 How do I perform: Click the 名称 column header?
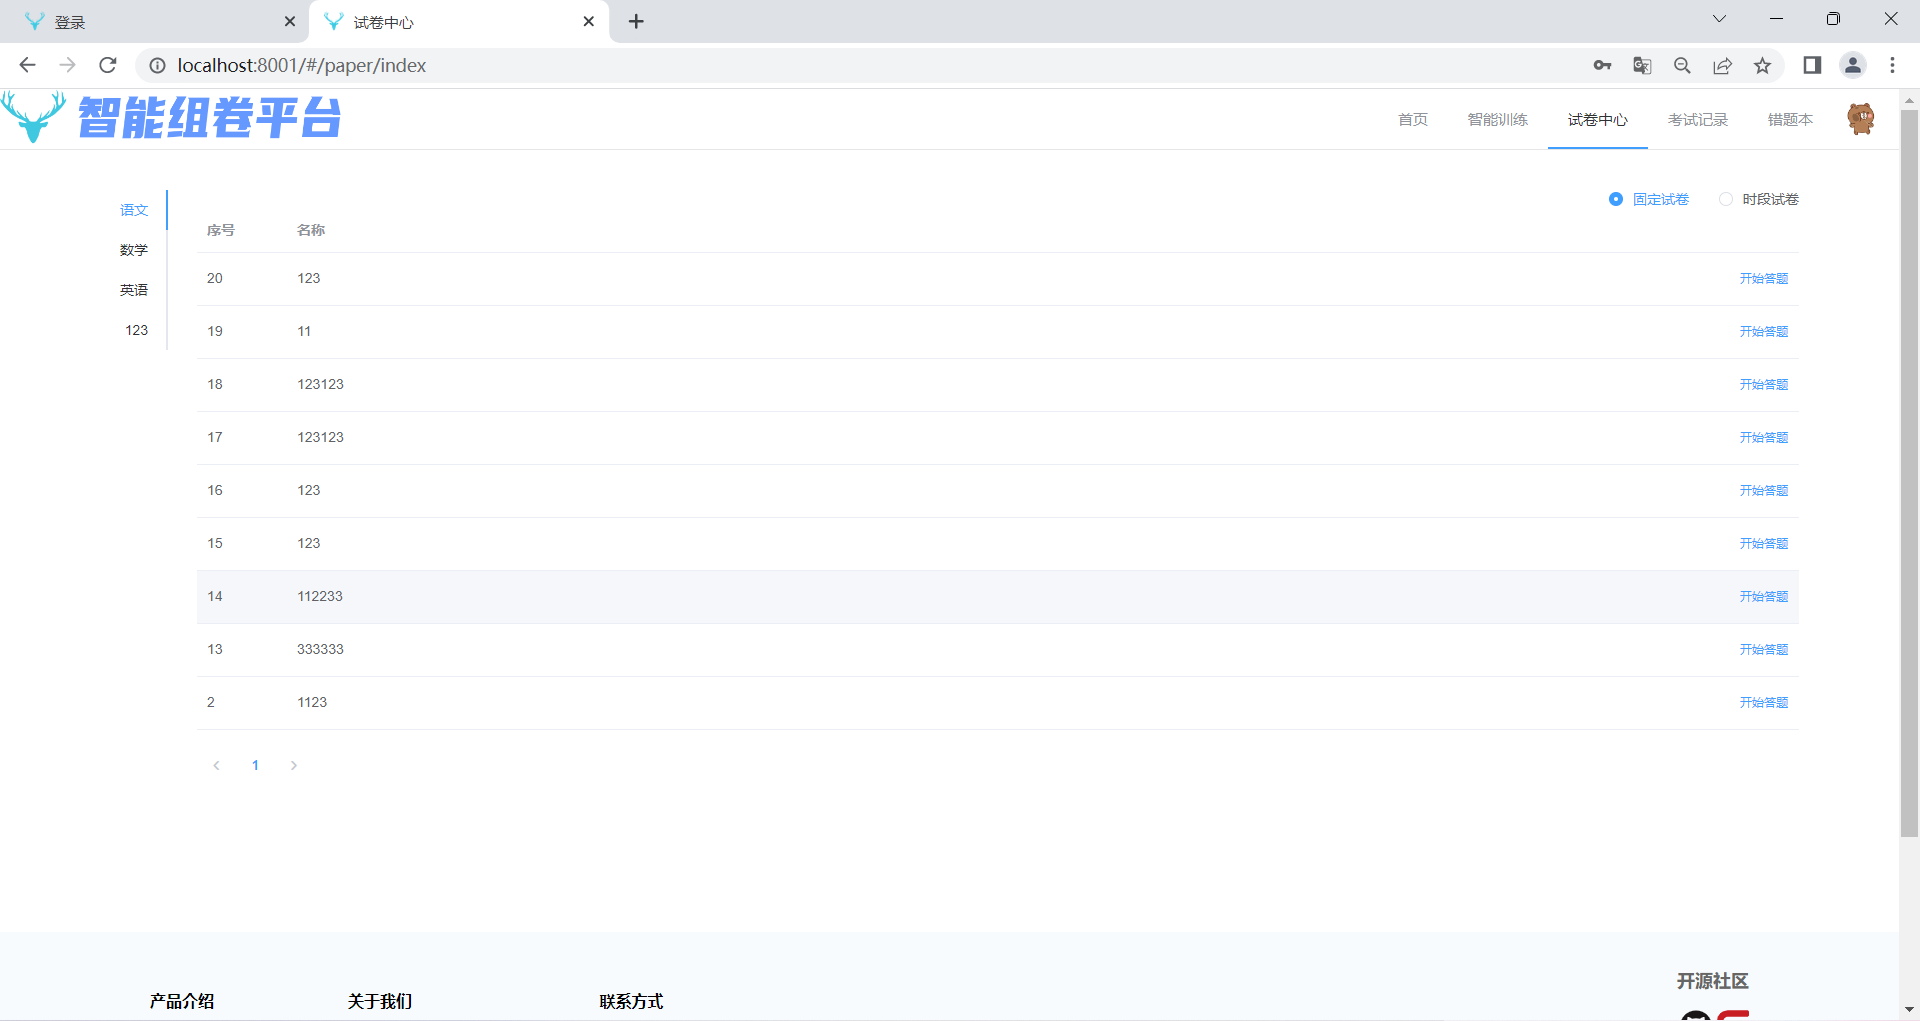(x=311, y=230)
